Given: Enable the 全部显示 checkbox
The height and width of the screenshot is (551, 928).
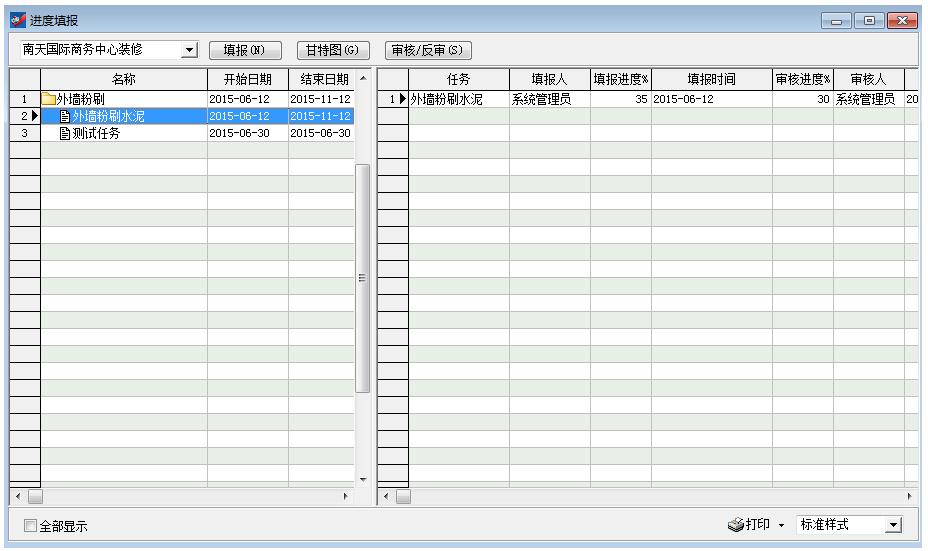Looking at the screenshot, I should tap(30, 526).
